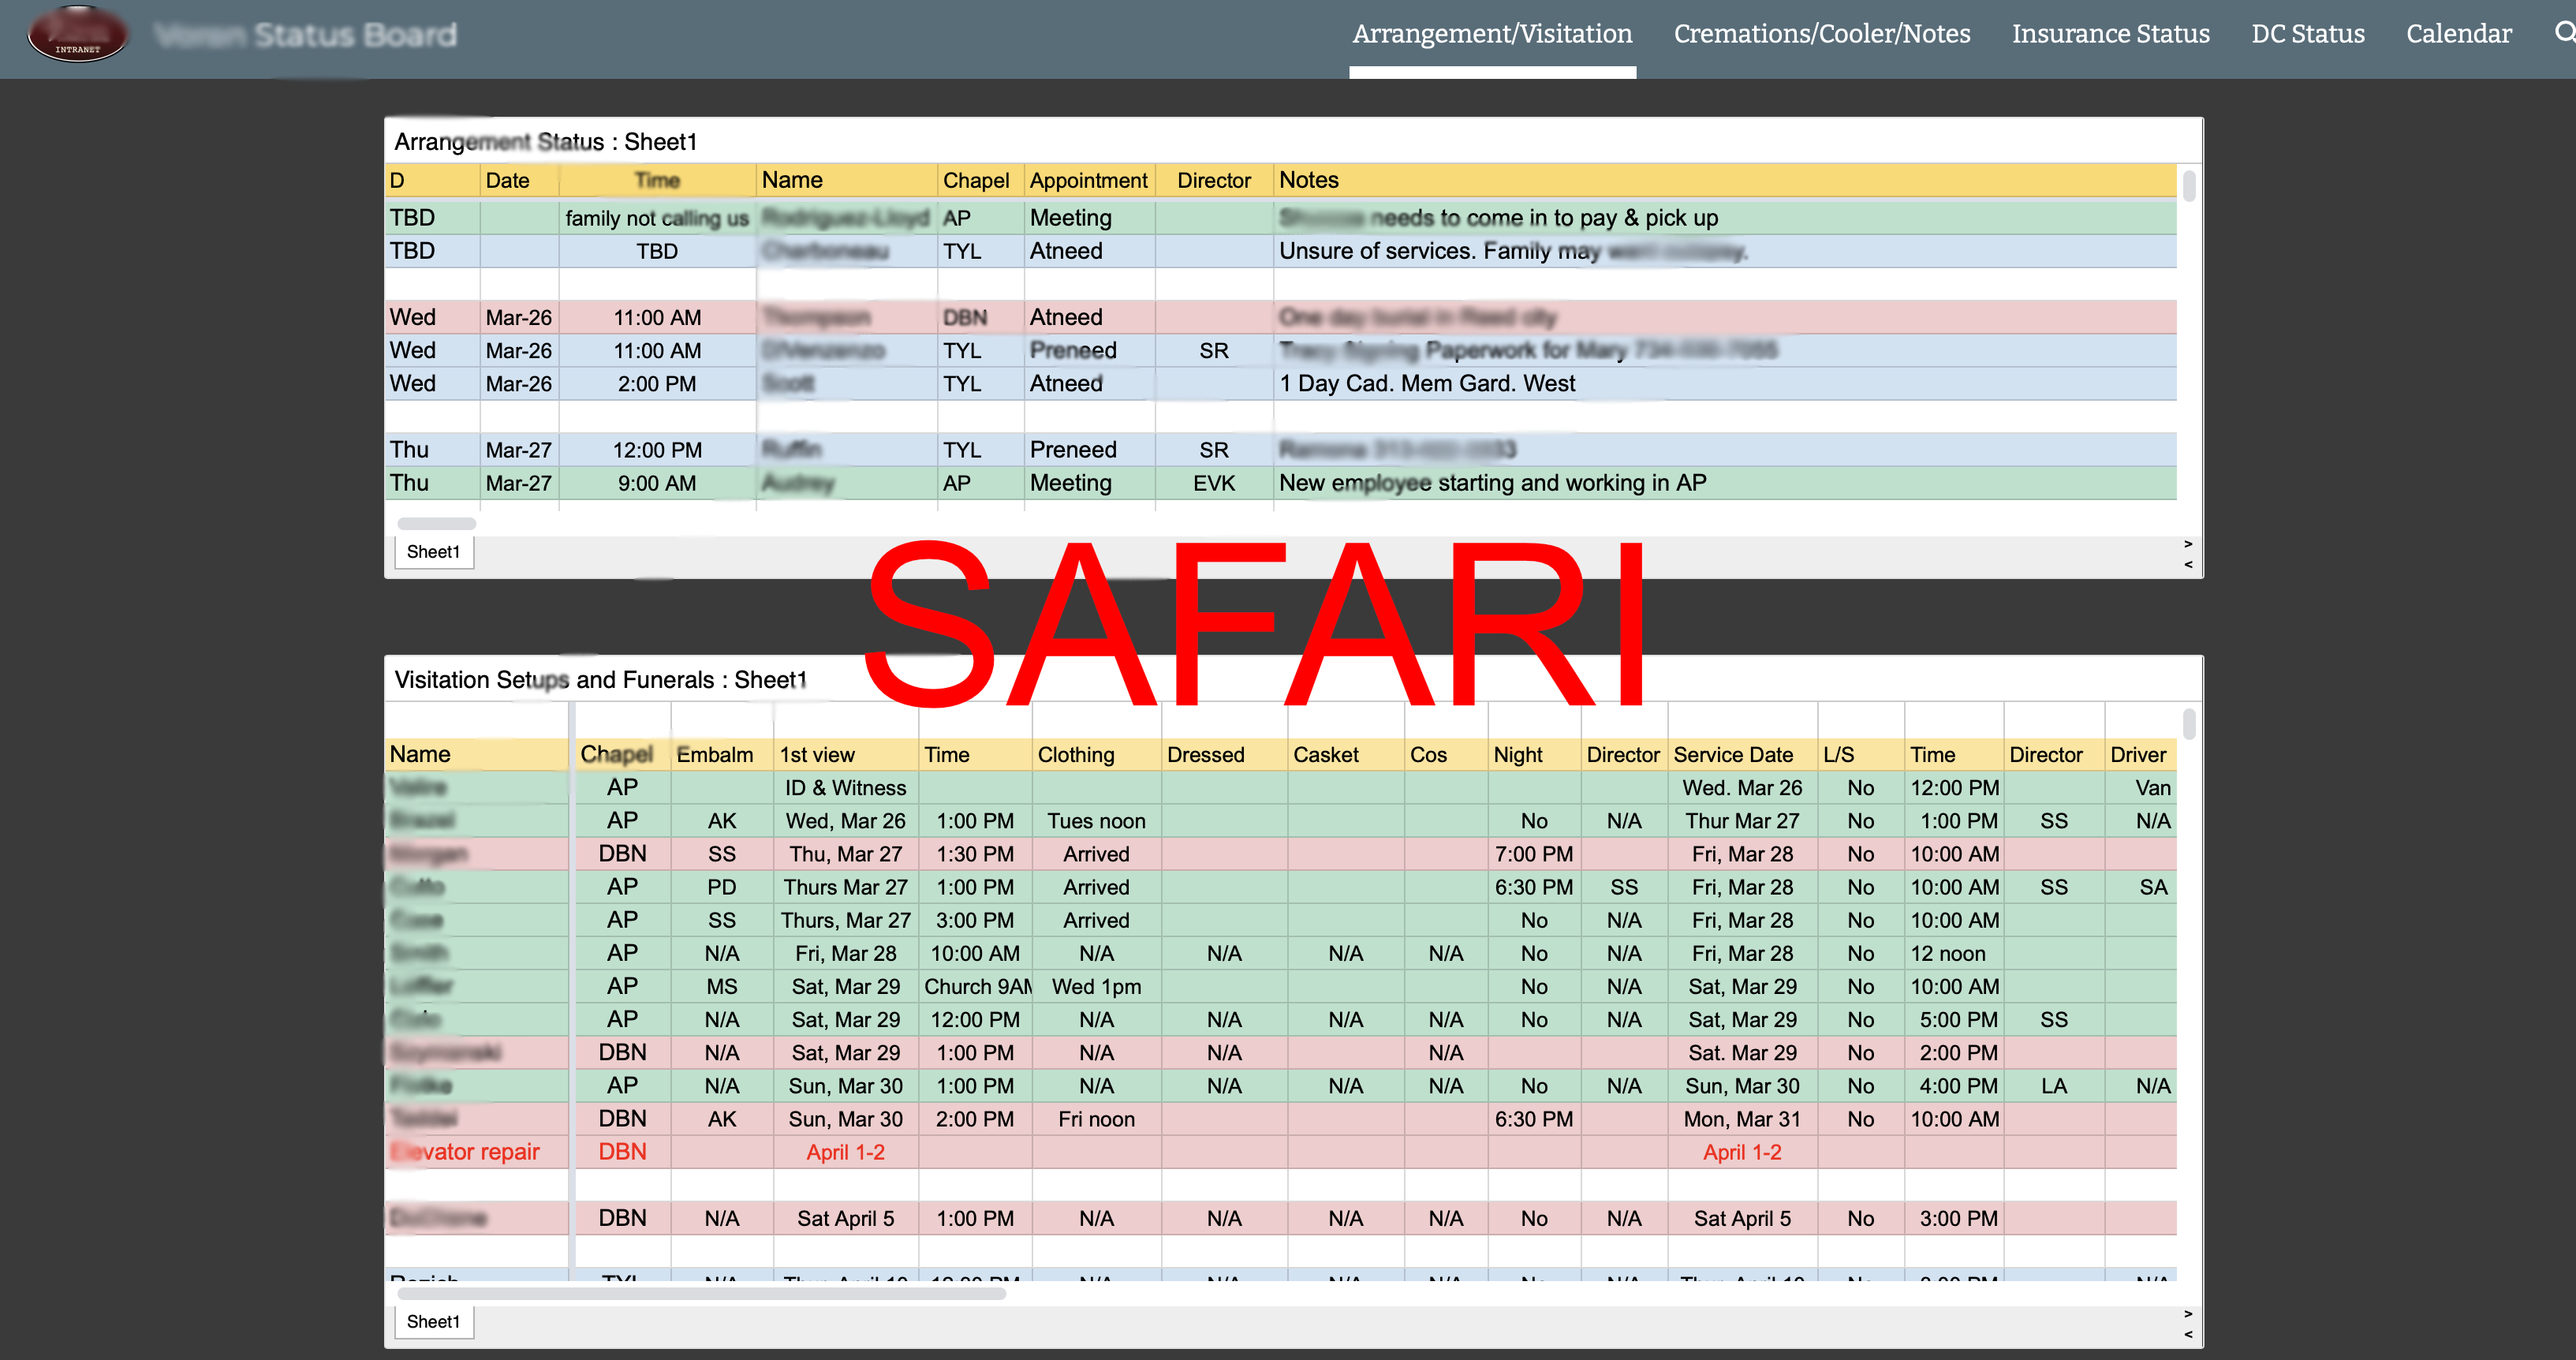The image size is (2576, 1360).
Task: Click the '7:00 PM' night cell
Action: [1534, 854]
